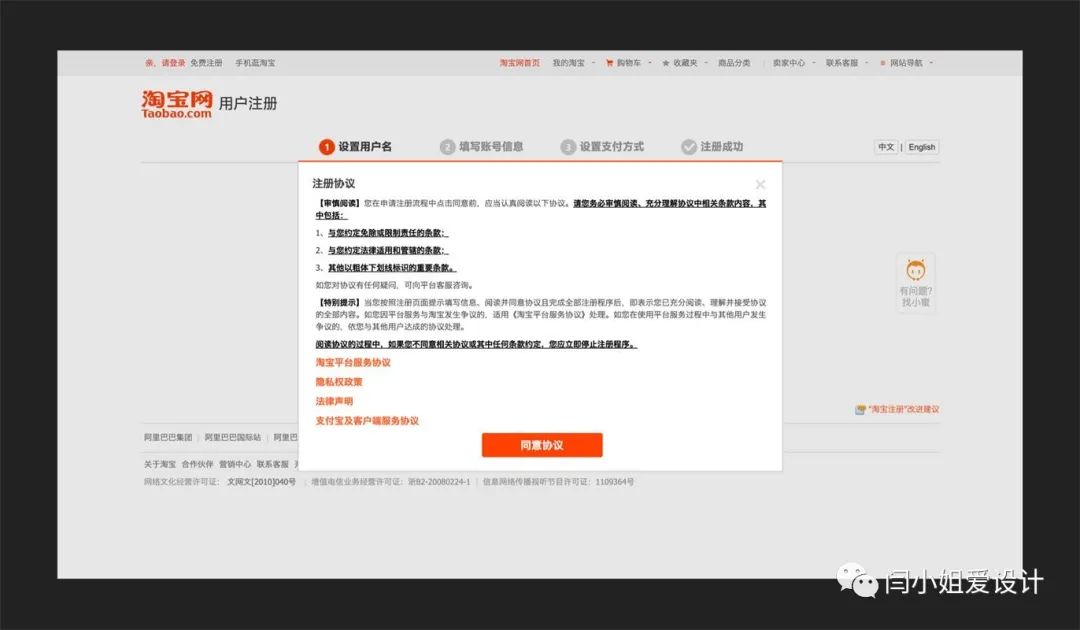This screenshot has height=630, width=1080.
Task: Open the 合作伙伴 footer link
Action: [198, 464]
